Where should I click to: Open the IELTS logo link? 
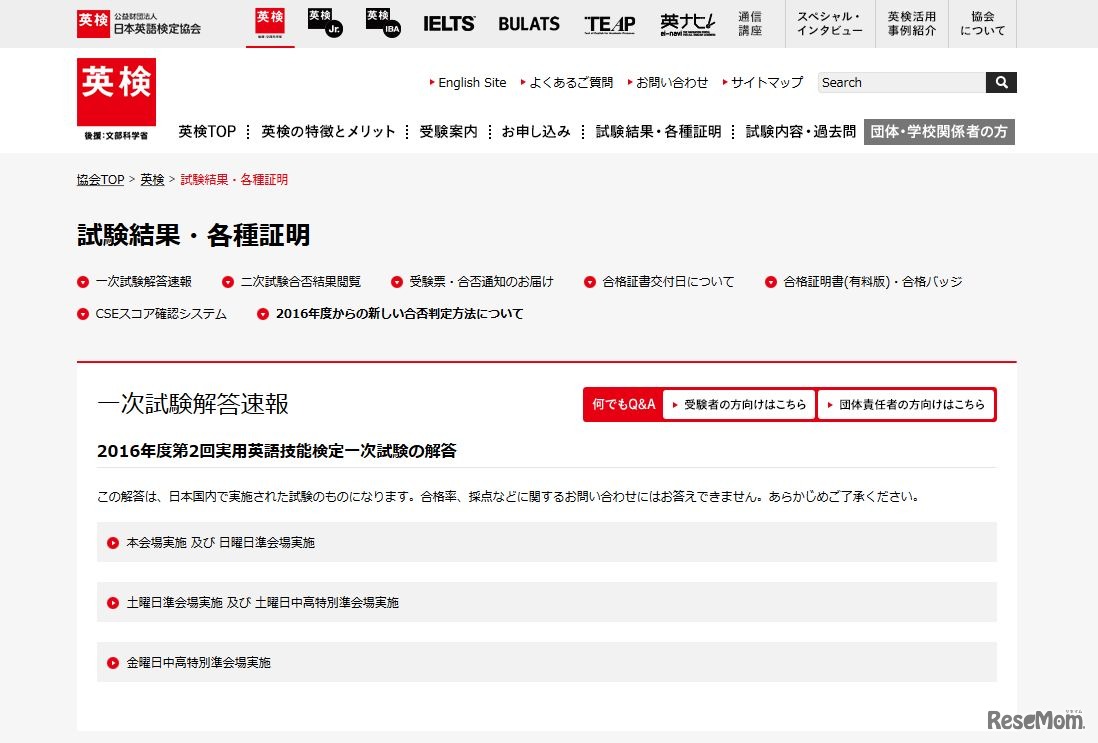click(449, 24)
